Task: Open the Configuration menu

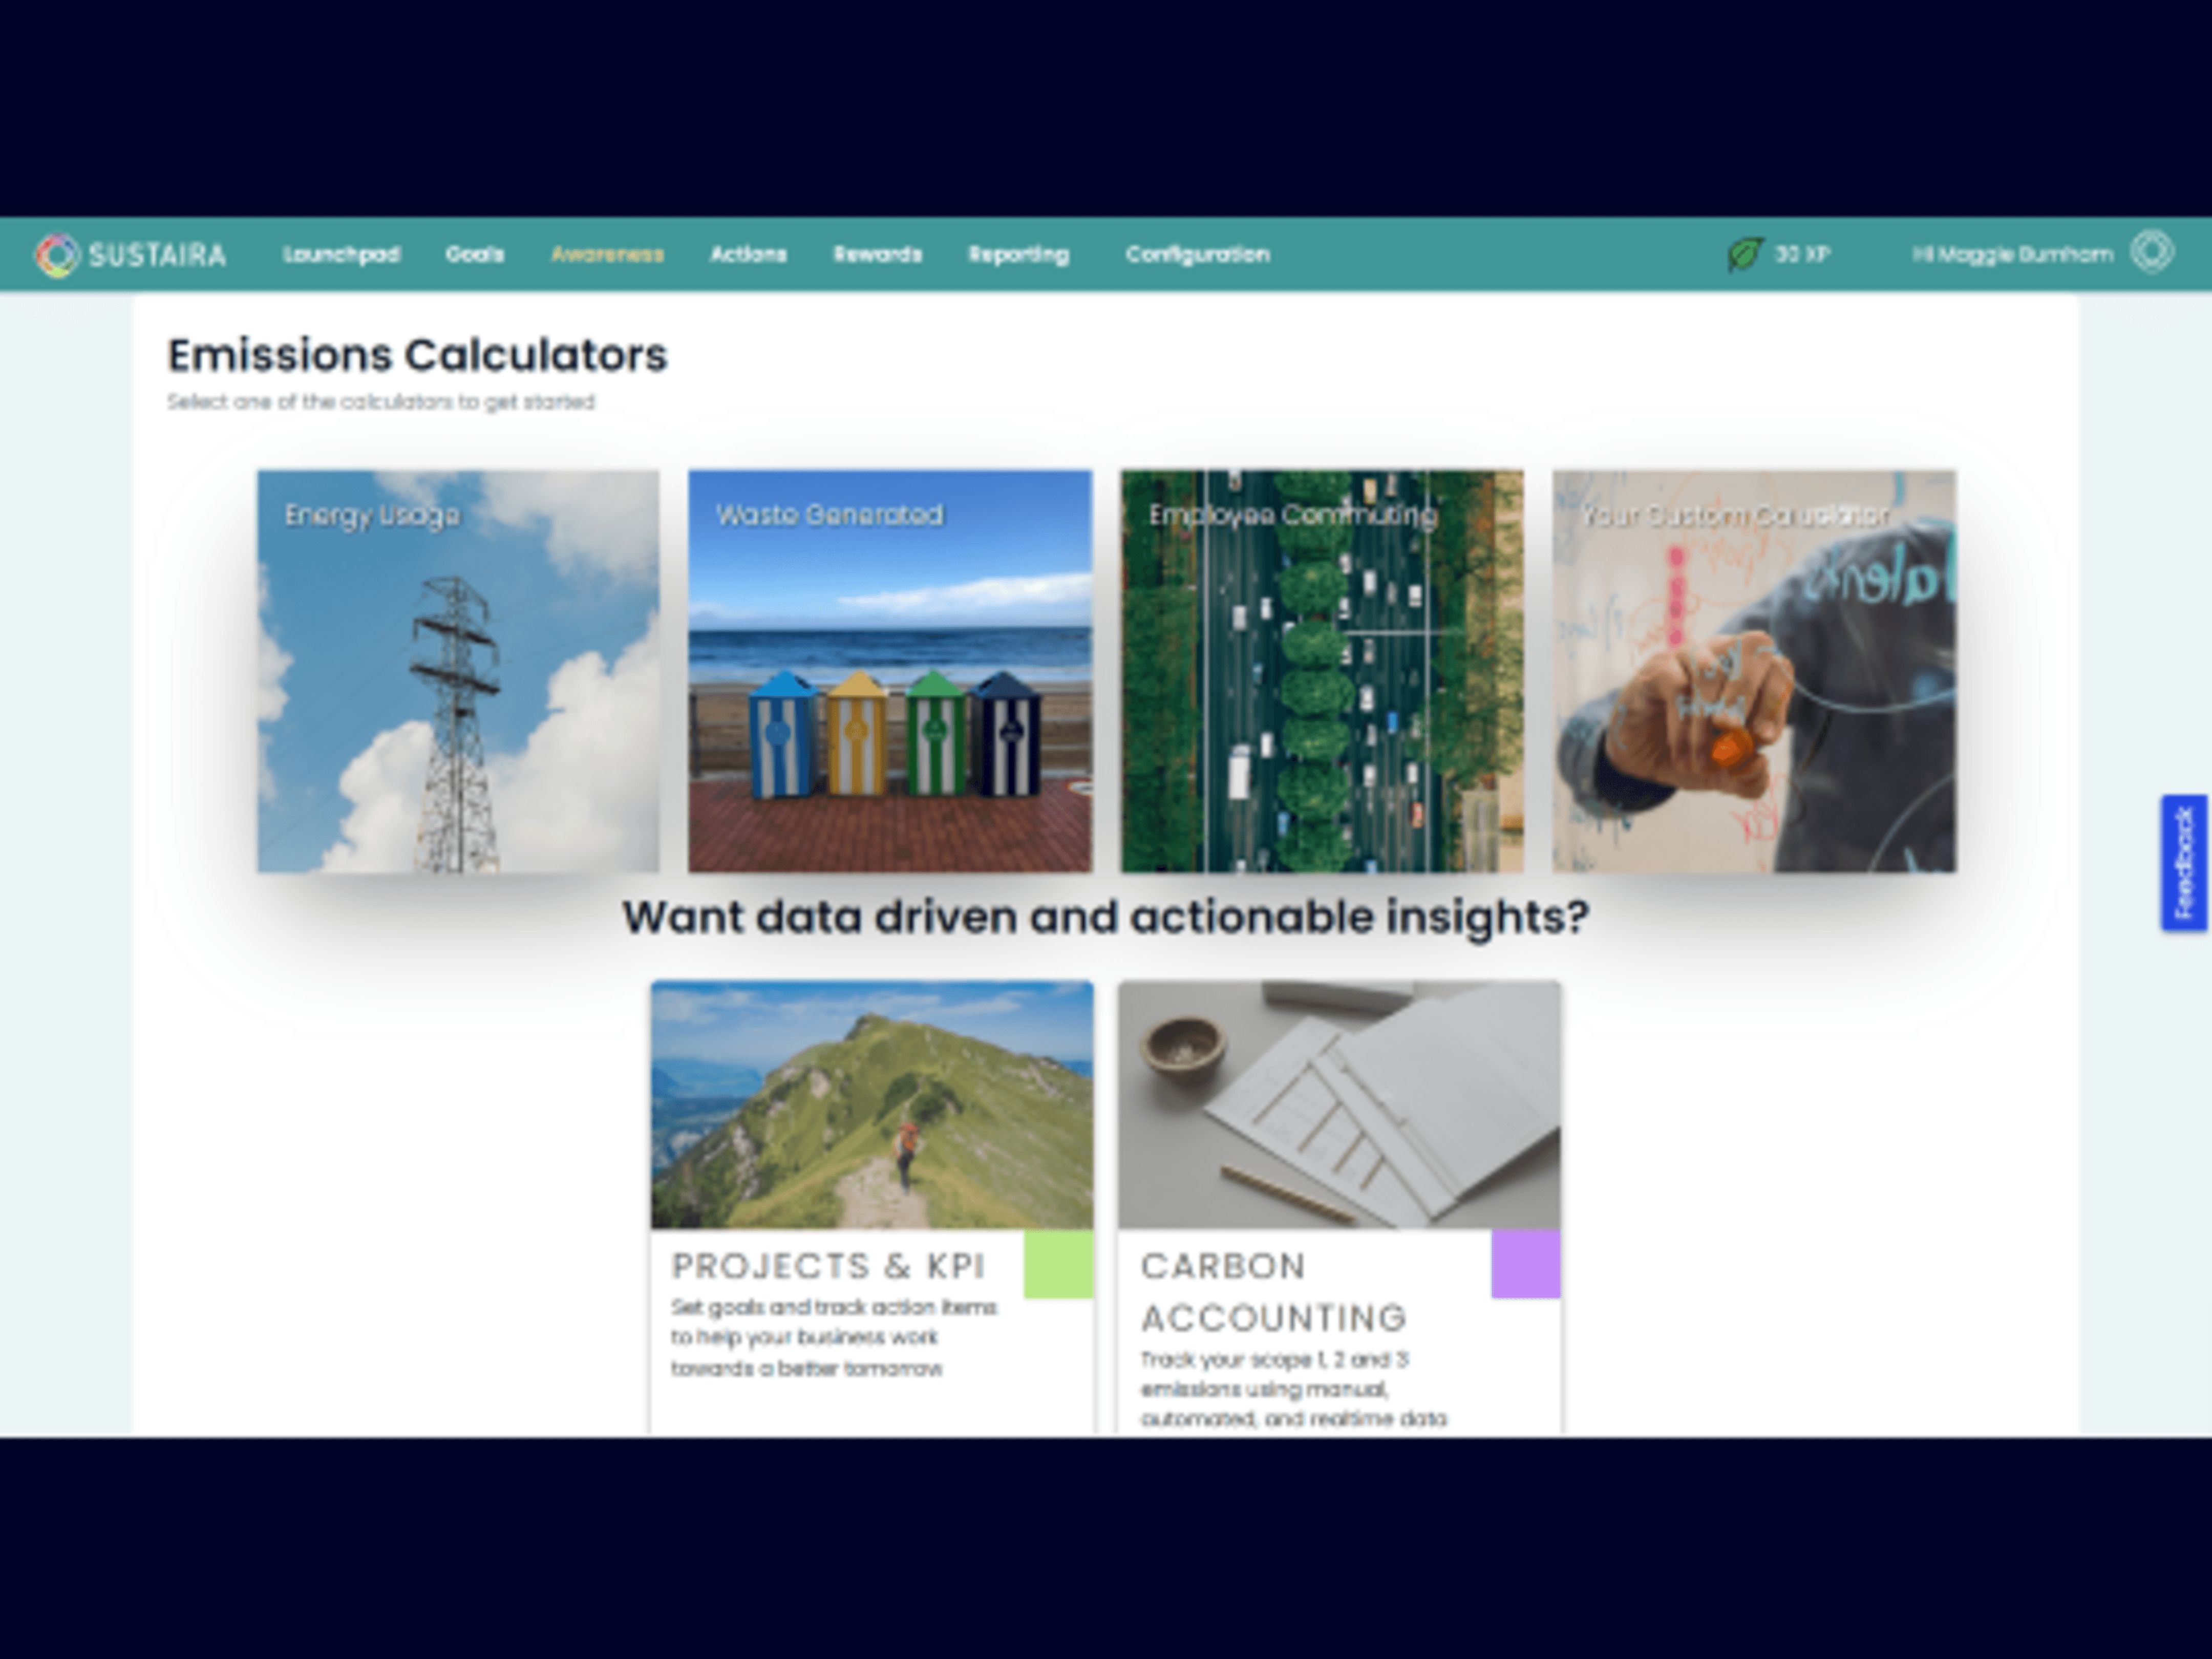Action: [x=1197, y=254]
